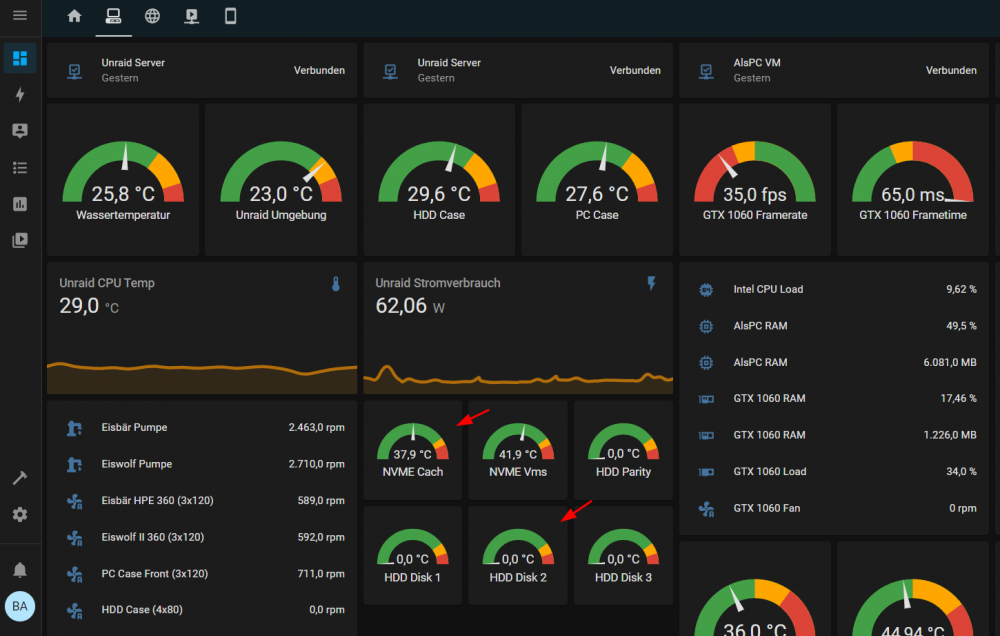Open the History chart icon in sidebar
Viewport: 1000px width, 636px height.
20,204
